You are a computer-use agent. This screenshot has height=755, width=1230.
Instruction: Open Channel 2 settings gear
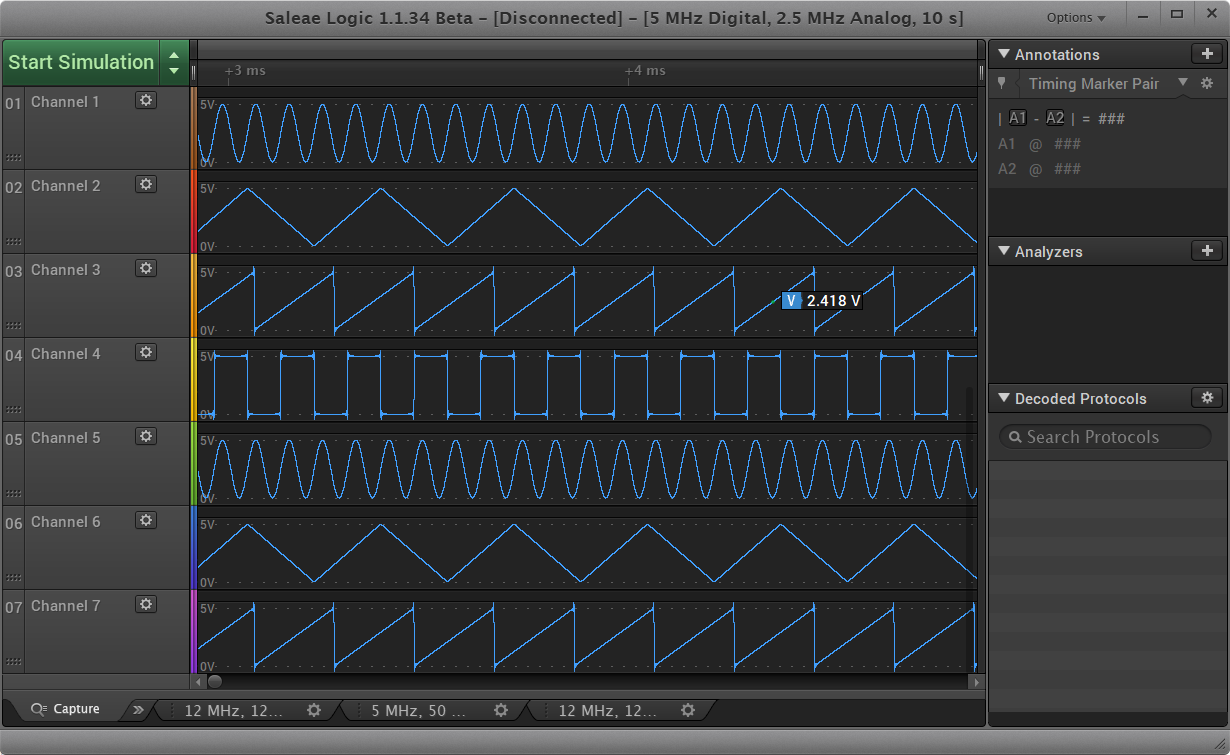click(146, 184)
